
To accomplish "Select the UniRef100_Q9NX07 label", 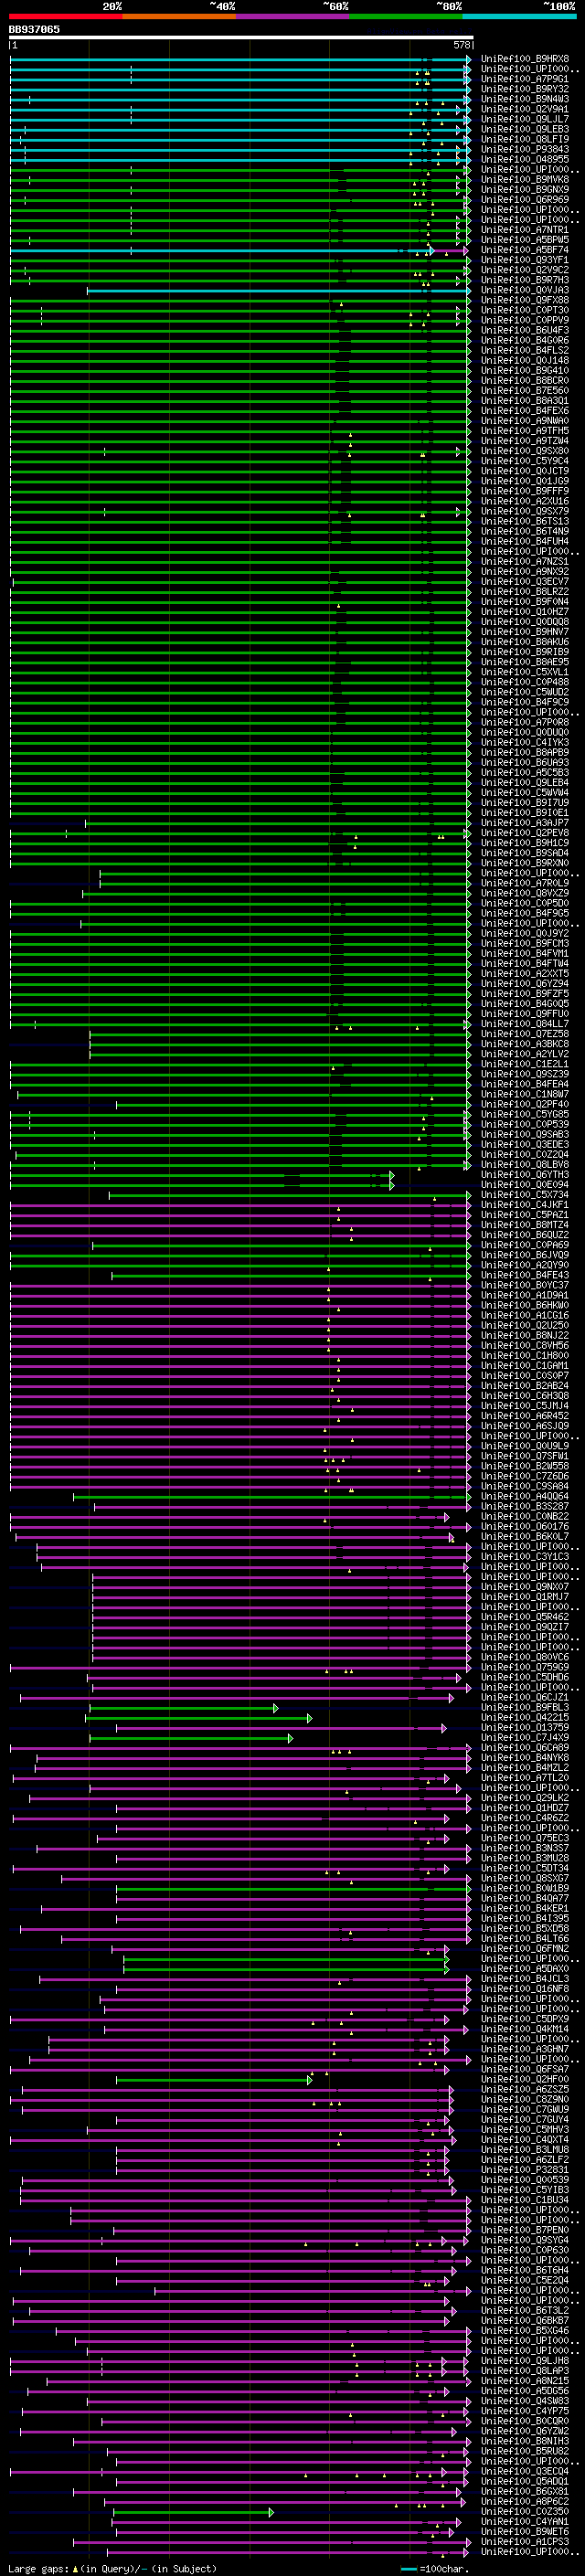I will click(x=525, y=1587).
